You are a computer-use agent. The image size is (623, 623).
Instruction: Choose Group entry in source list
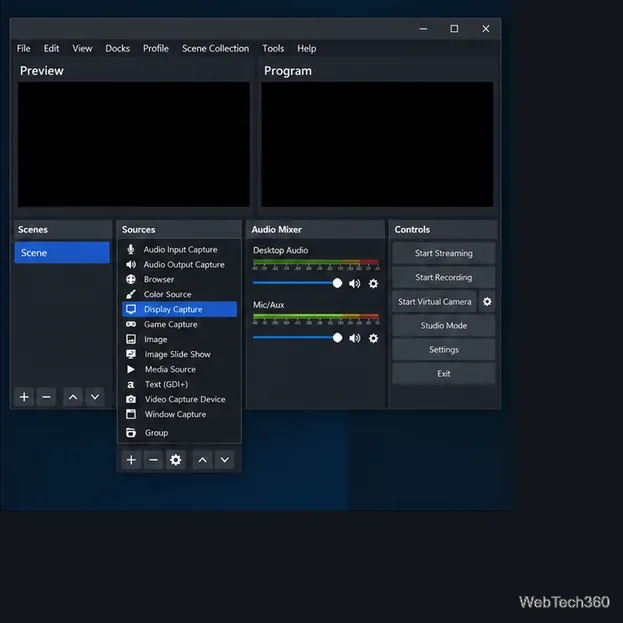(x=180, y=432)
